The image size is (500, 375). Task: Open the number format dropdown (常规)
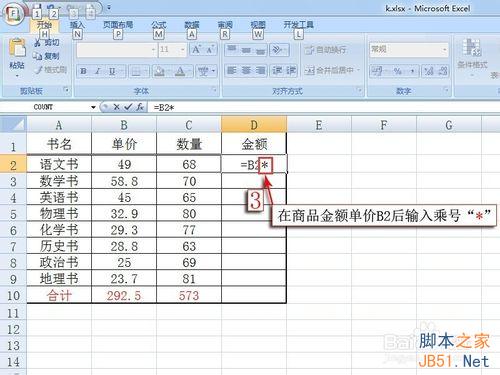click(x=444, y=50)
